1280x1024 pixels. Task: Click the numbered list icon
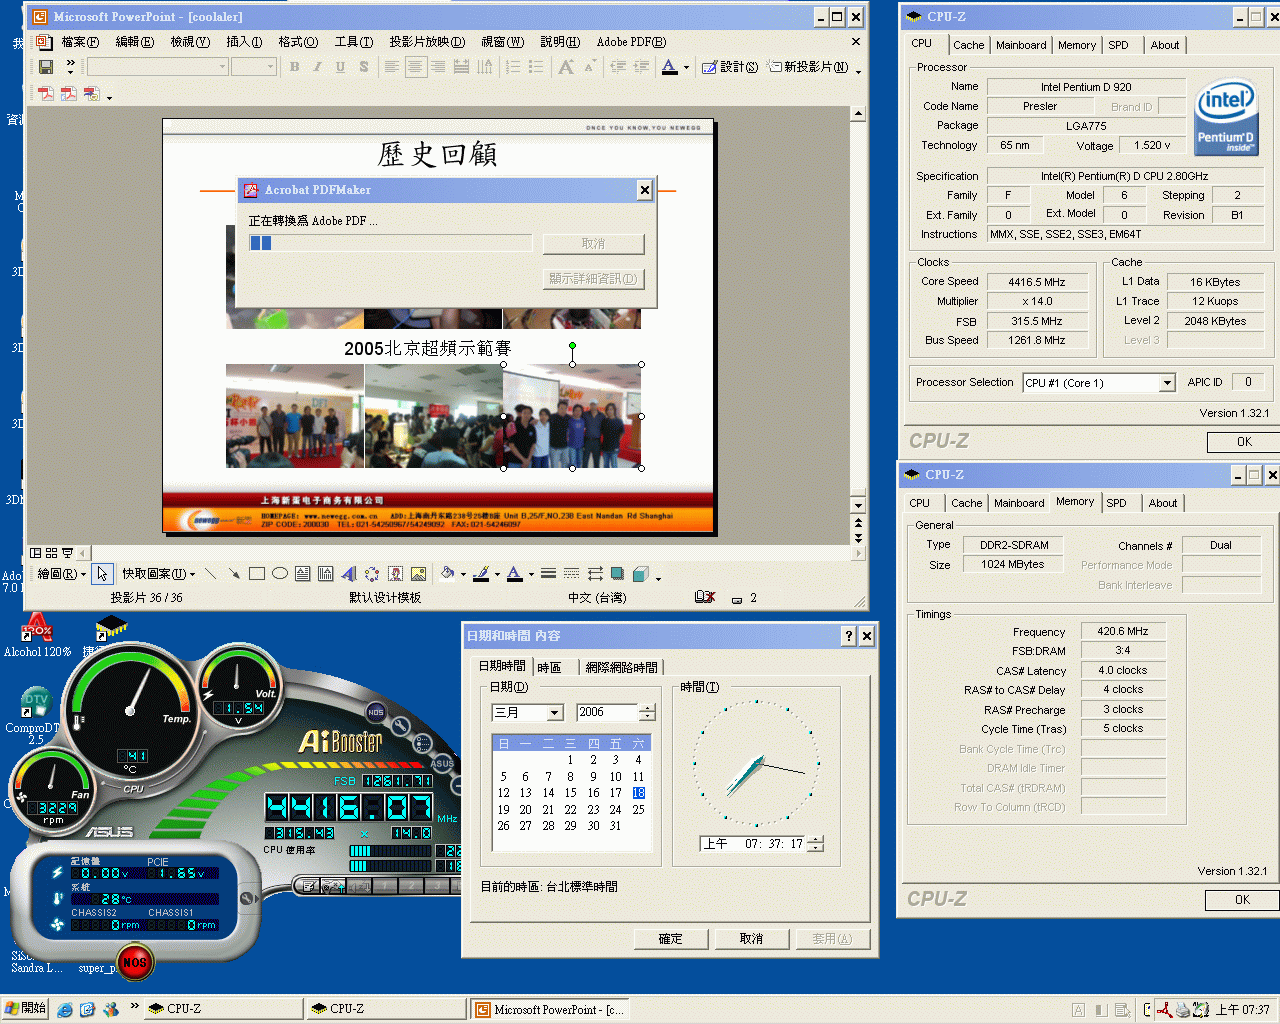513,67
